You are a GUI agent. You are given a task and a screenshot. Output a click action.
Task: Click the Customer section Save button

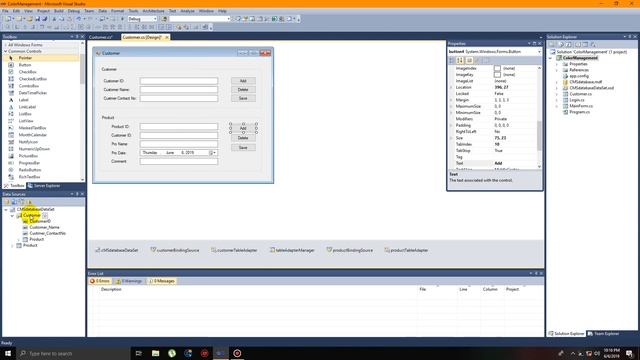(243, 98)
